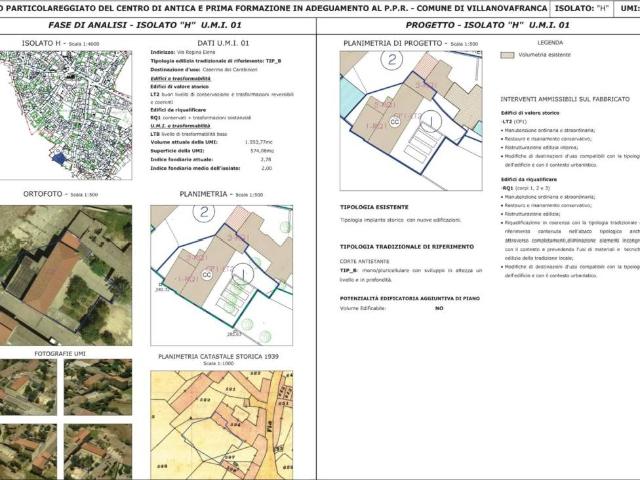The width and height of the screenshot is (640, 480).
Task: Click the 'DATI U.M.I. 01' title
Action: click(x=223, y=43)
